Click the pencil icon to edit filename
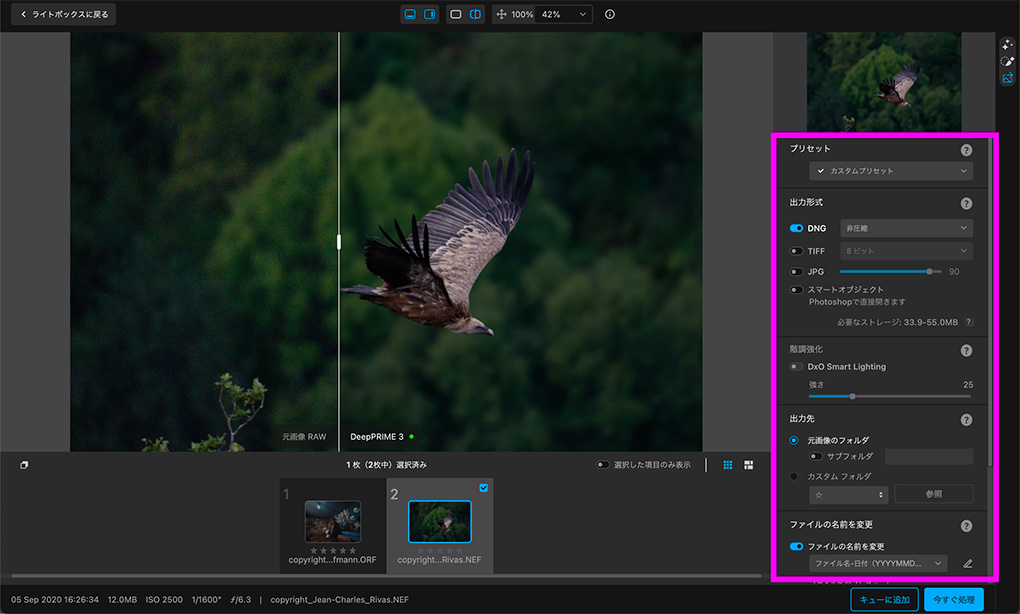The height and width of the screenshot is (614, 1020). [x=967, y=564]
